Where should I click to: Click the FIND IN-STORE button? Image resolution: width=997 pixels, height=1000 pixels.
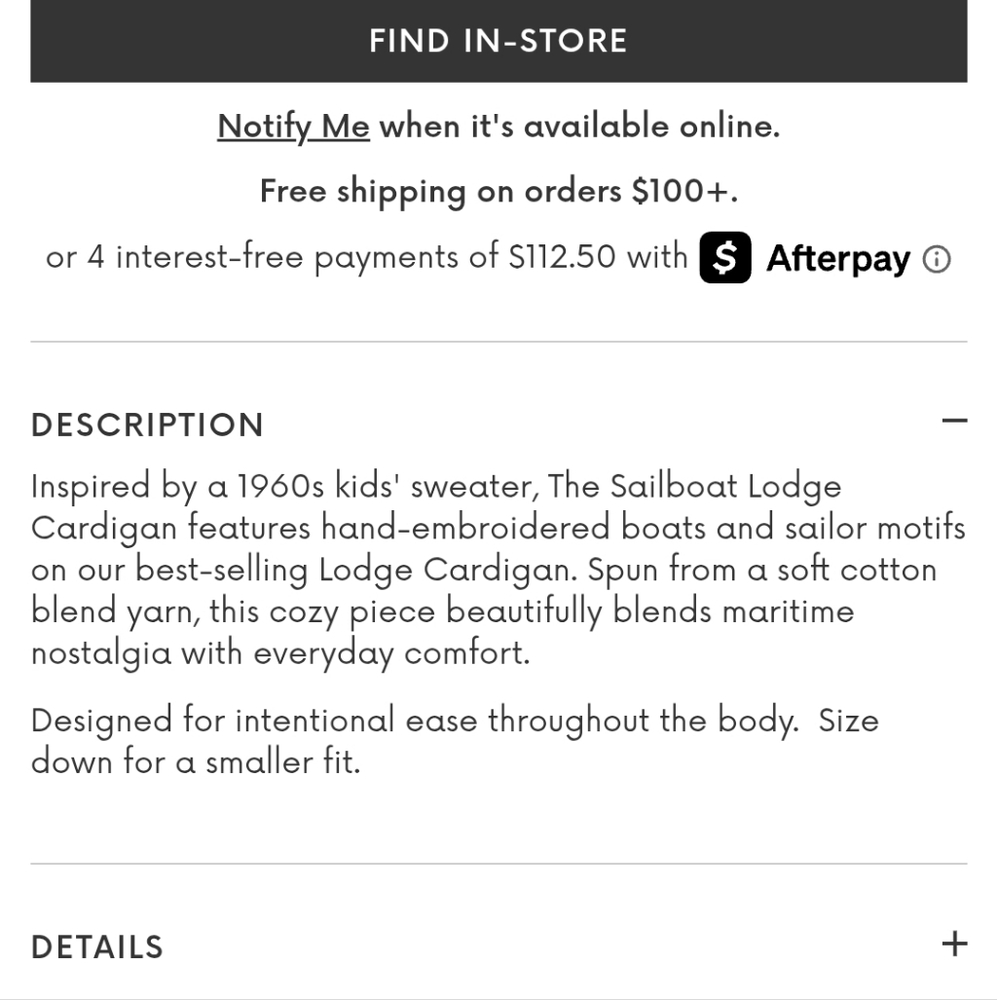coord(498,40)
